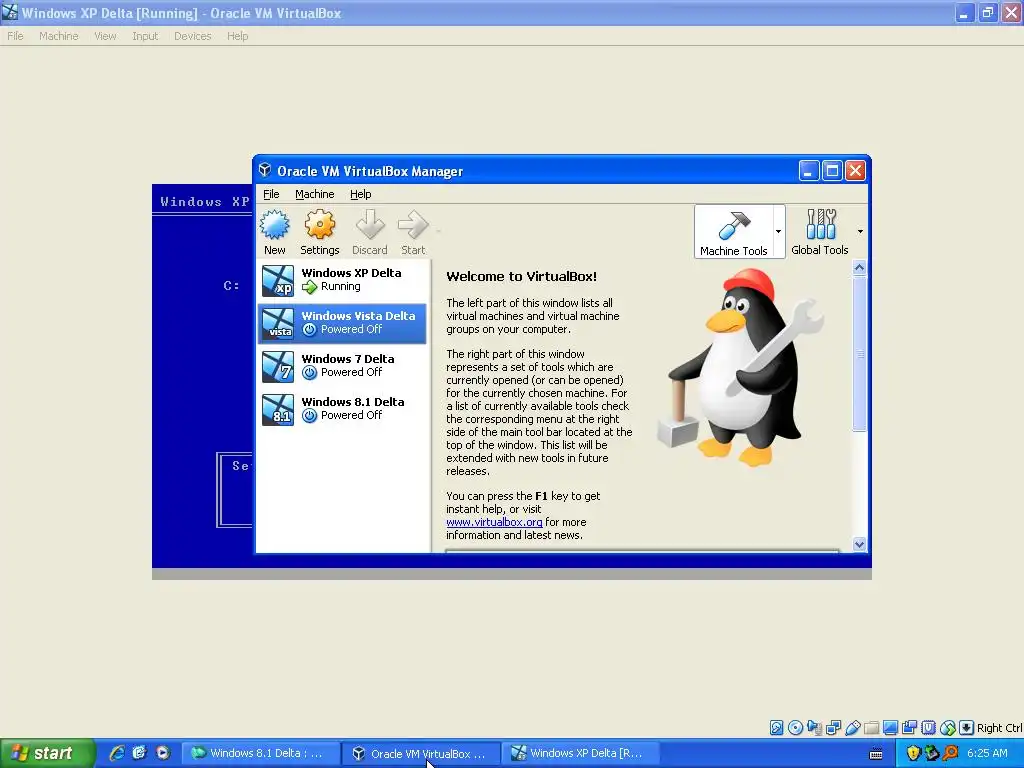Switch to Oracle VM VirtualBox taskbar button
1024x768 pixels.
coord(422,753)
